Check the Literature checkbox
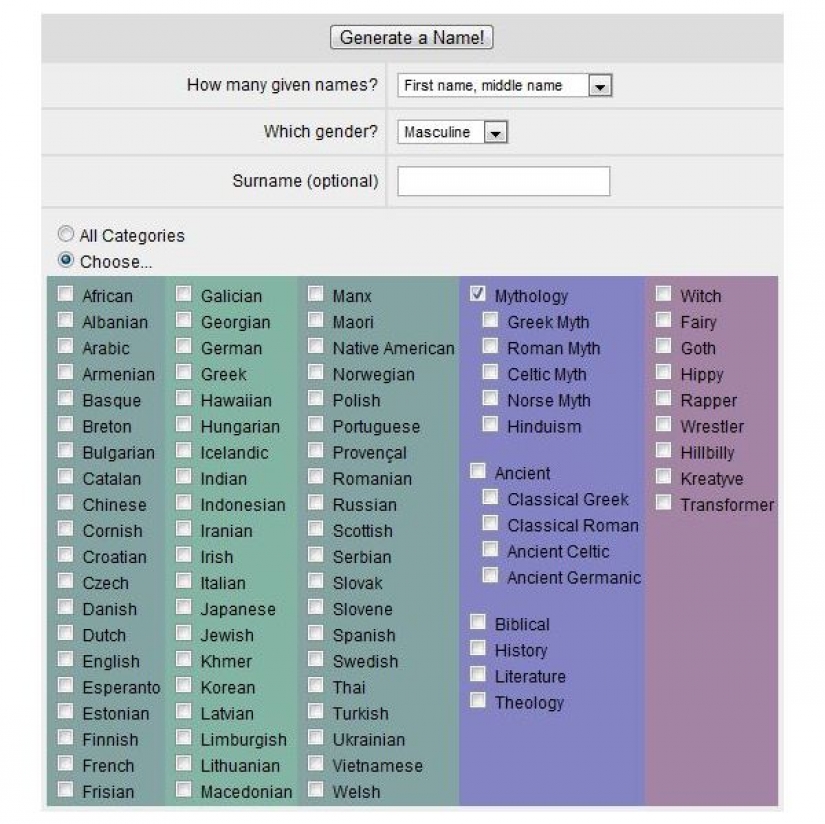 pyautogui.click(x=478, y=674)
